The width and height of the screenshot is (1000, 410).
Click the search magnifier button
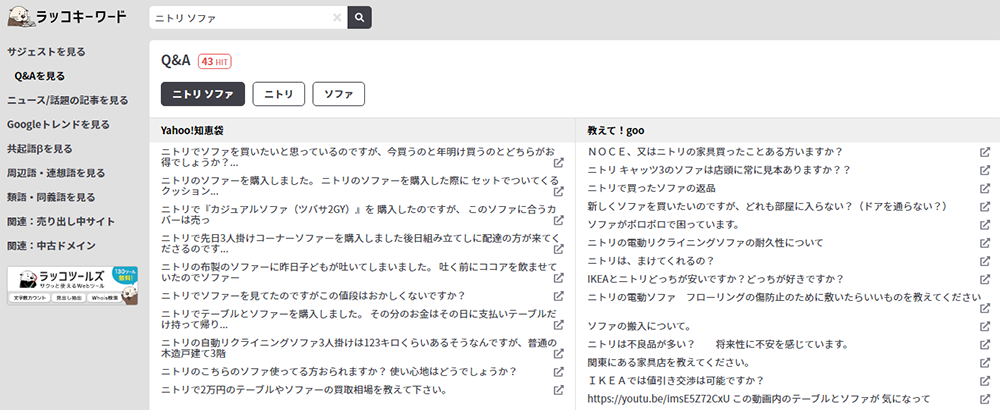click(360, 18)
